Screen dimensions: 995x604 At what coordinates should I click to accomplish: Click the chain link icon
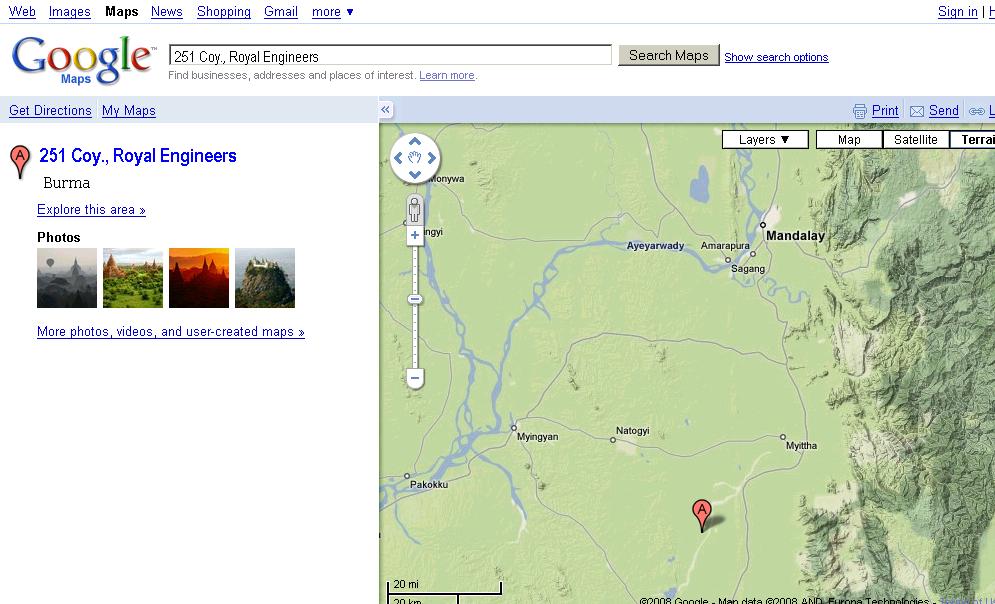coord(977,111)
